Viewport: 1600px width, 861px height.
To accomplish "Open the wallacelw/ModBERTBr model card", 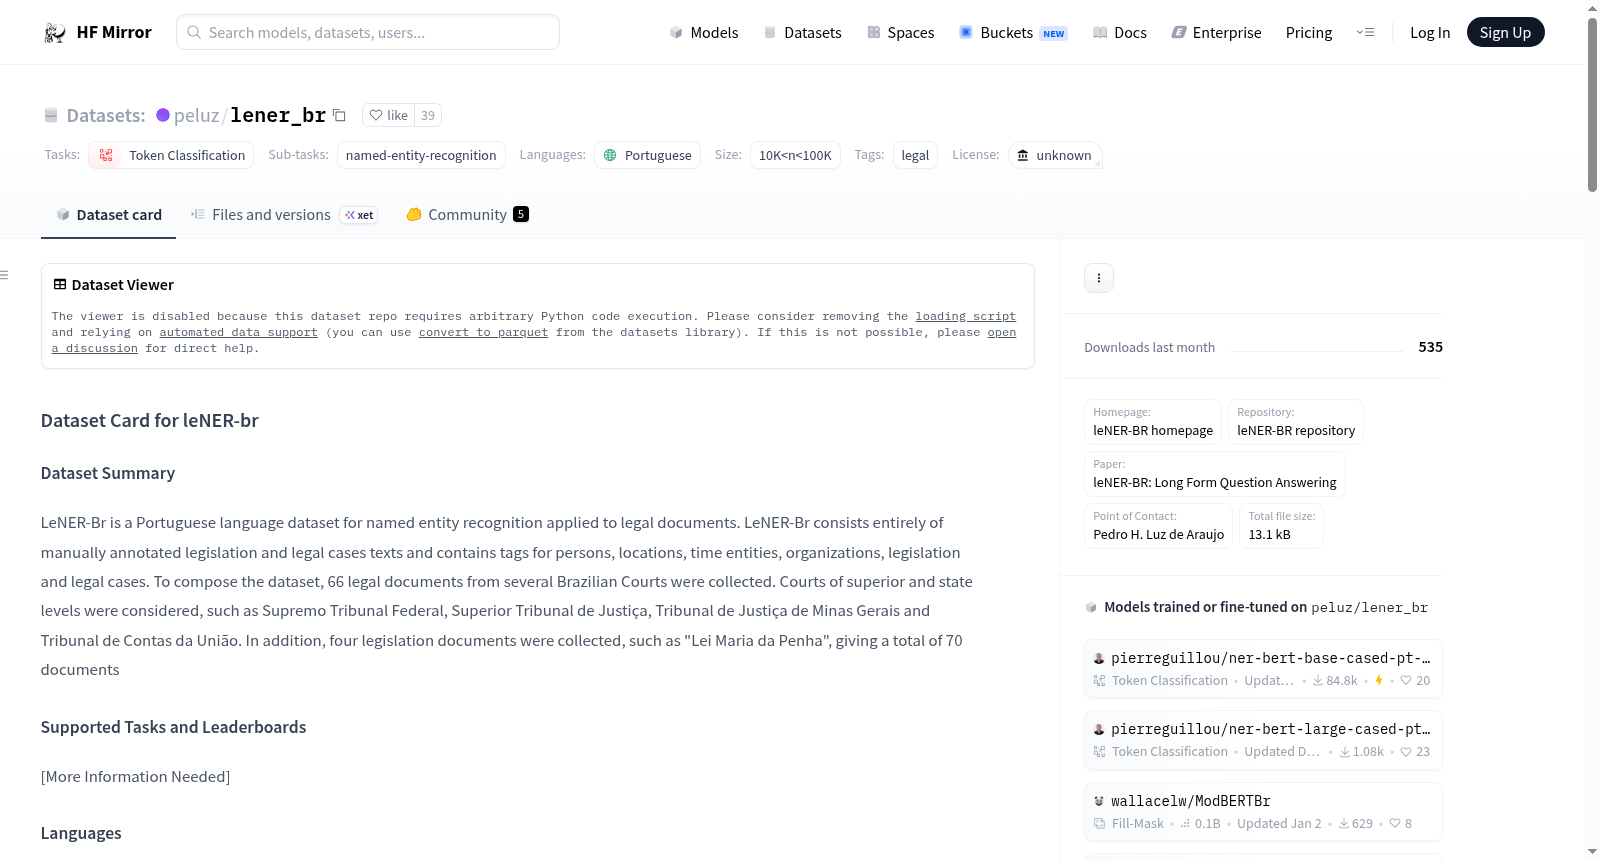I will pos(1263,812).
